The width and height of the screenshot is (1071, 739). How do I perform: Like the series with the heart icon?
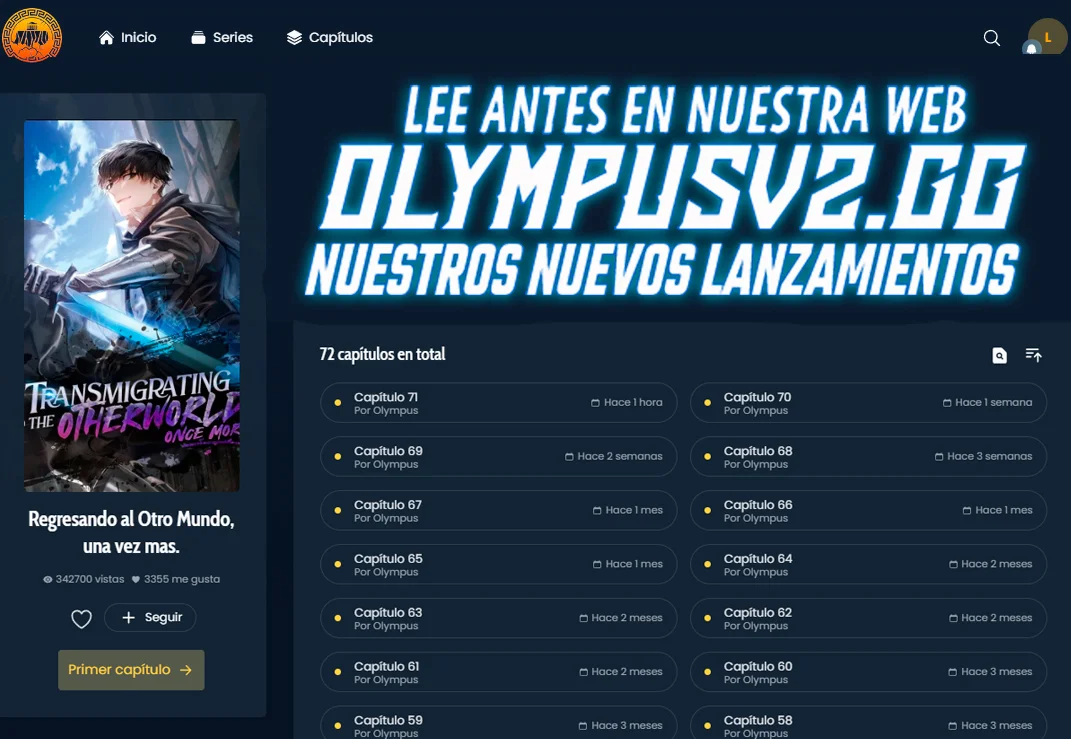pyautogui.click(x=81, y=619)
